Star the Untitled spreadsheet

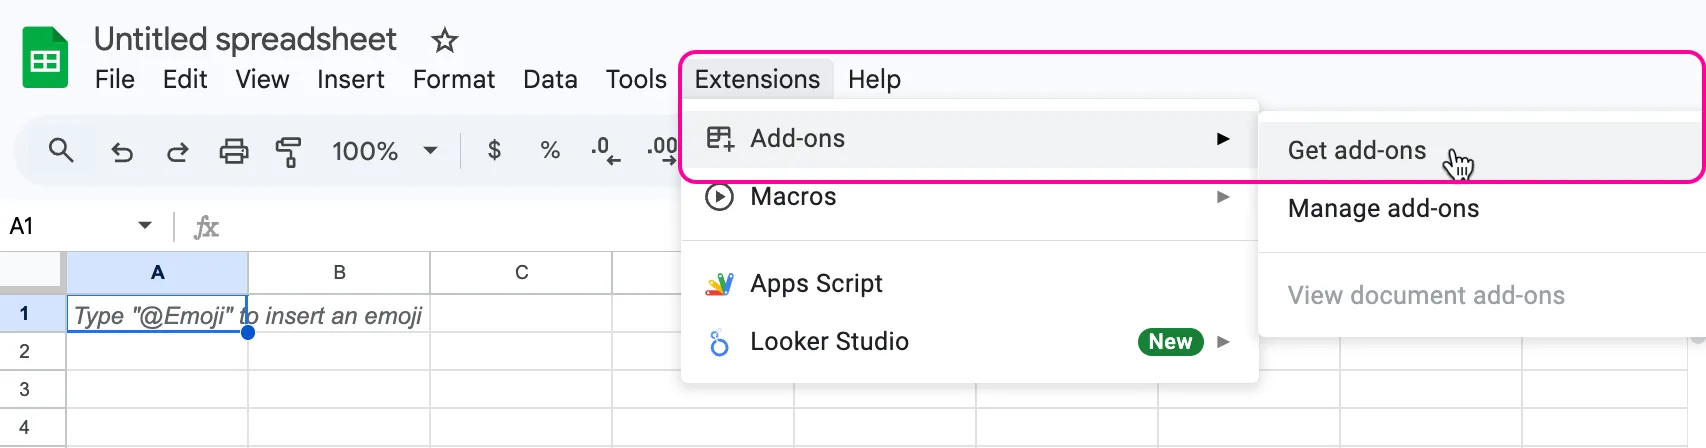(x=444, y=41)
